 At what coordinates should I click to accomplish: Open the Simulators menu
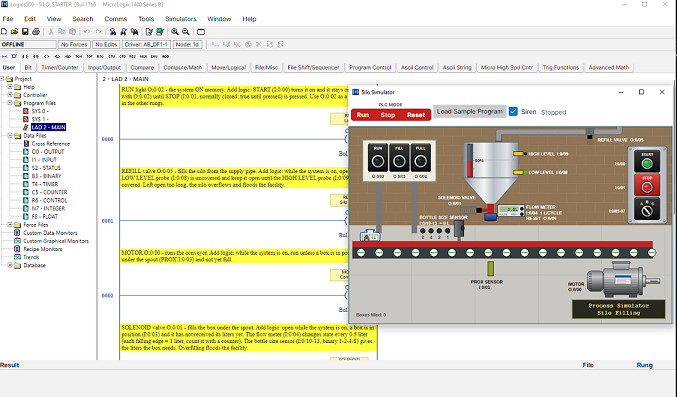180,19
